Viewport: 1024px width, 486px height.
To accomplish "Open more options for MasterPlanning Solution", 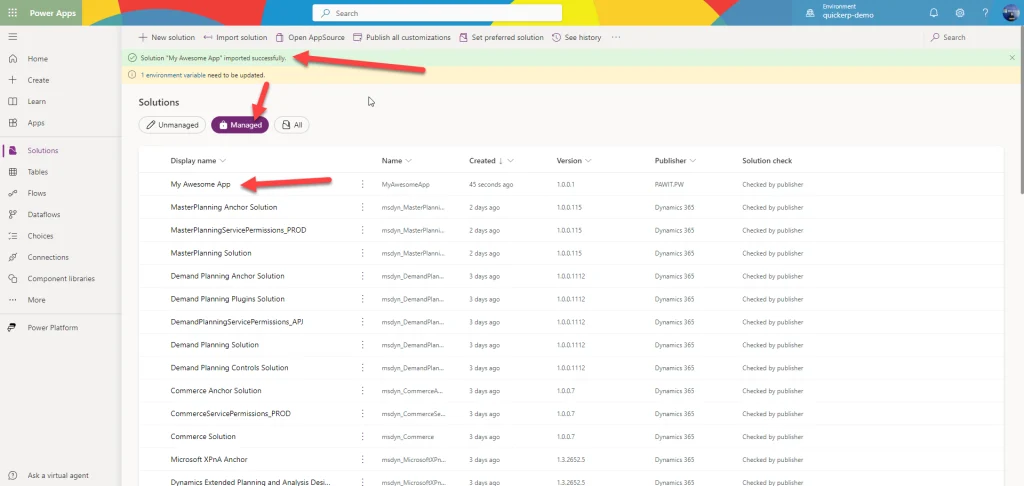I will point(362,253).
